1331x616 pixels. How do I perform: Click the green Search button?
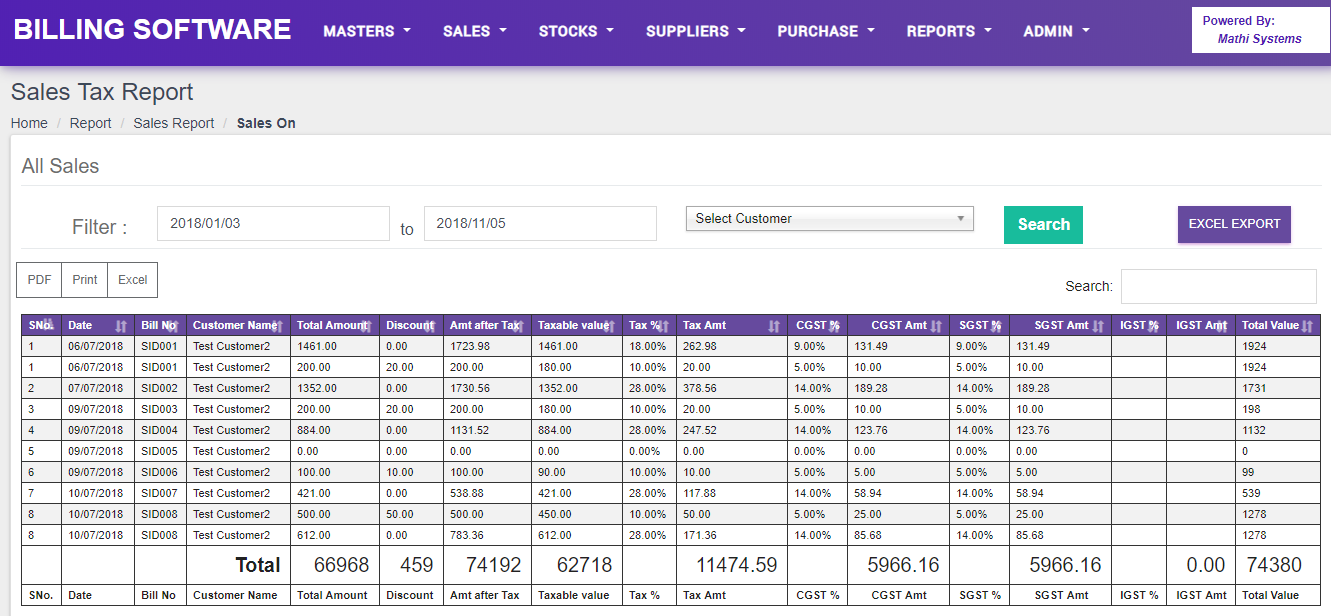[1043, 224]
